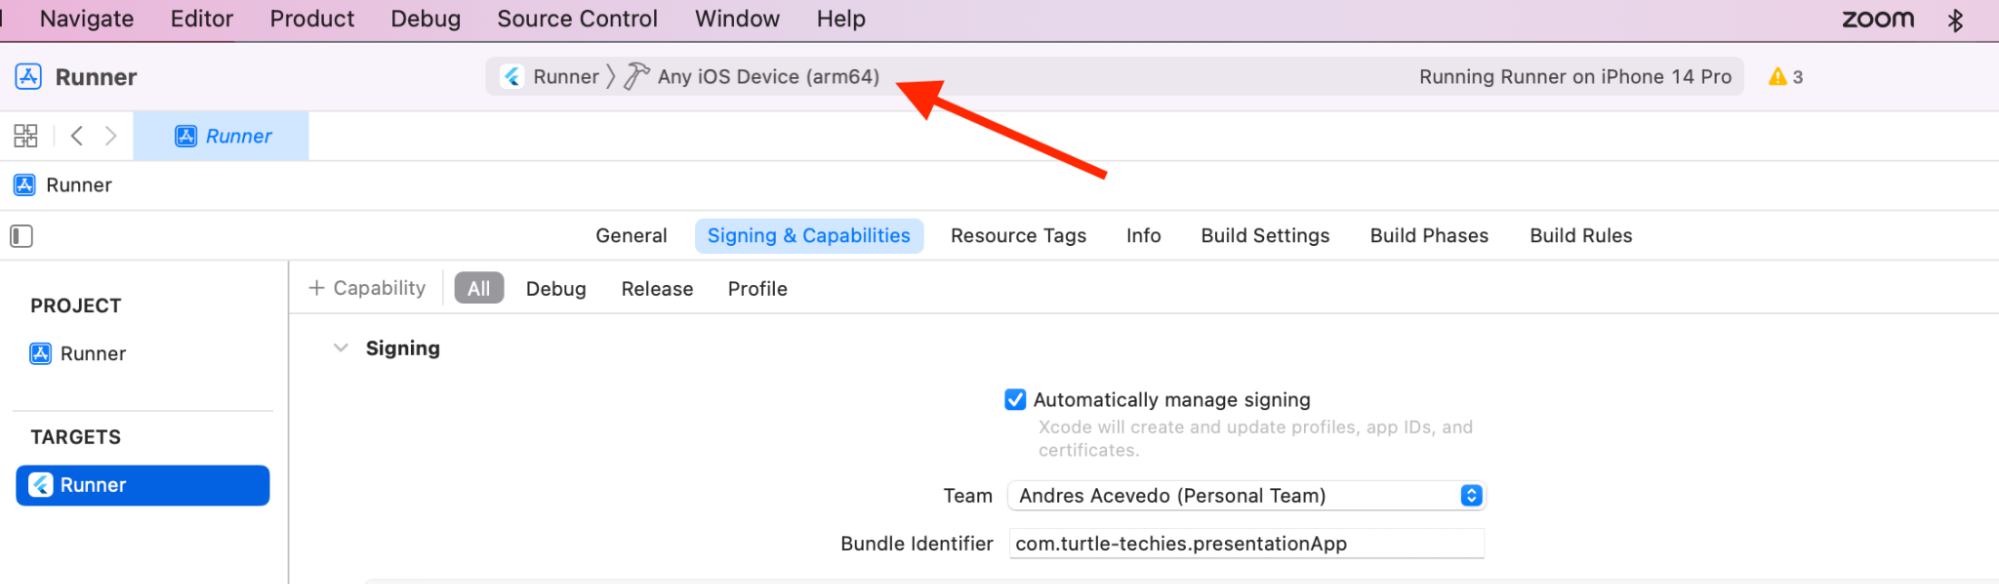Click the Bluetooth menu bar icon
1999x584 pixels.
[1956, 20]
